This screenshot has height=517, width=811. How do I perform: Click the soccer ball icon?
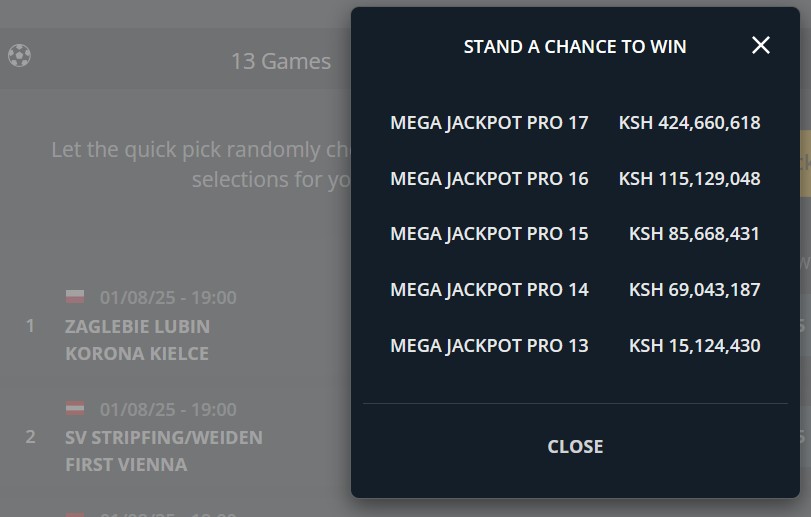[x=19, y=56]
